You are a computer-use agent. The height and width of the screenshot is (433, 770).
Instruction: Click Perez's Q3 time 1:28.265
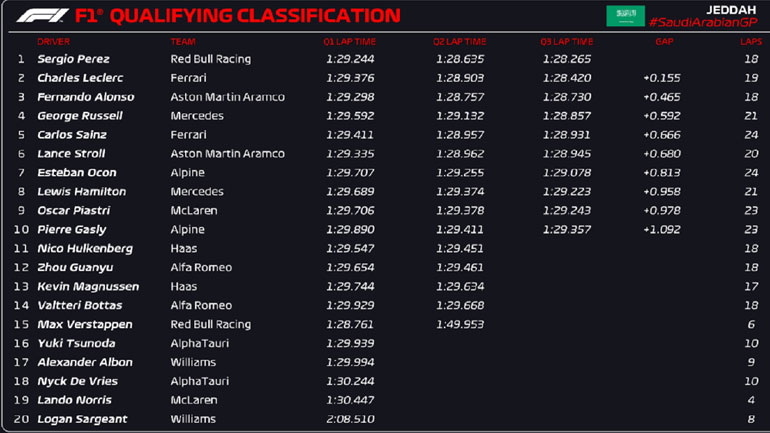pyautogui.click(x=567, y=59)
